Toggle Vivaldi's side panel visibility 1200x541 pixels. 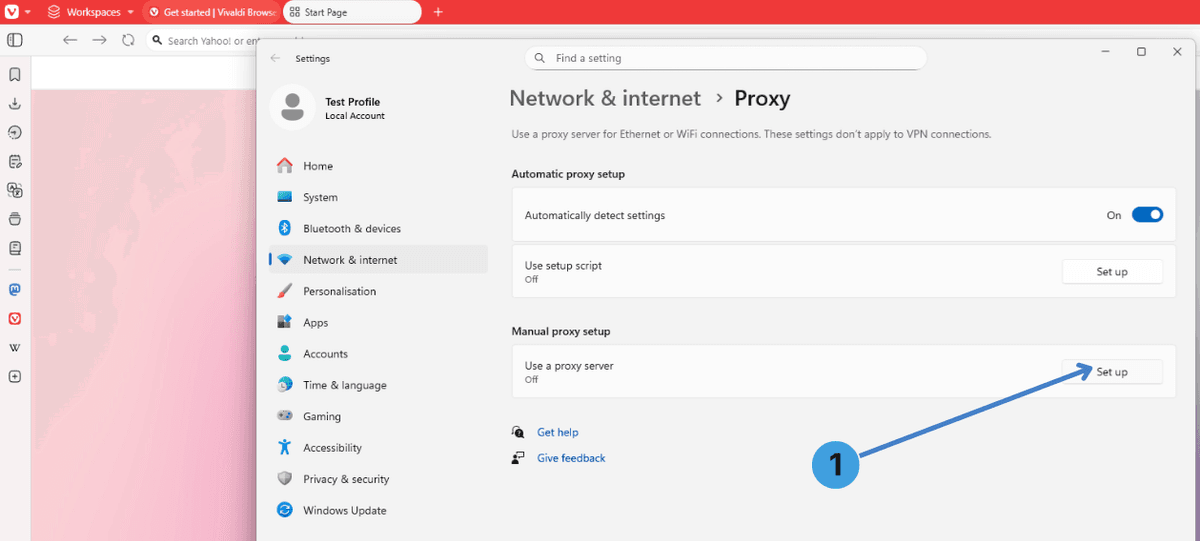(15, 40)
